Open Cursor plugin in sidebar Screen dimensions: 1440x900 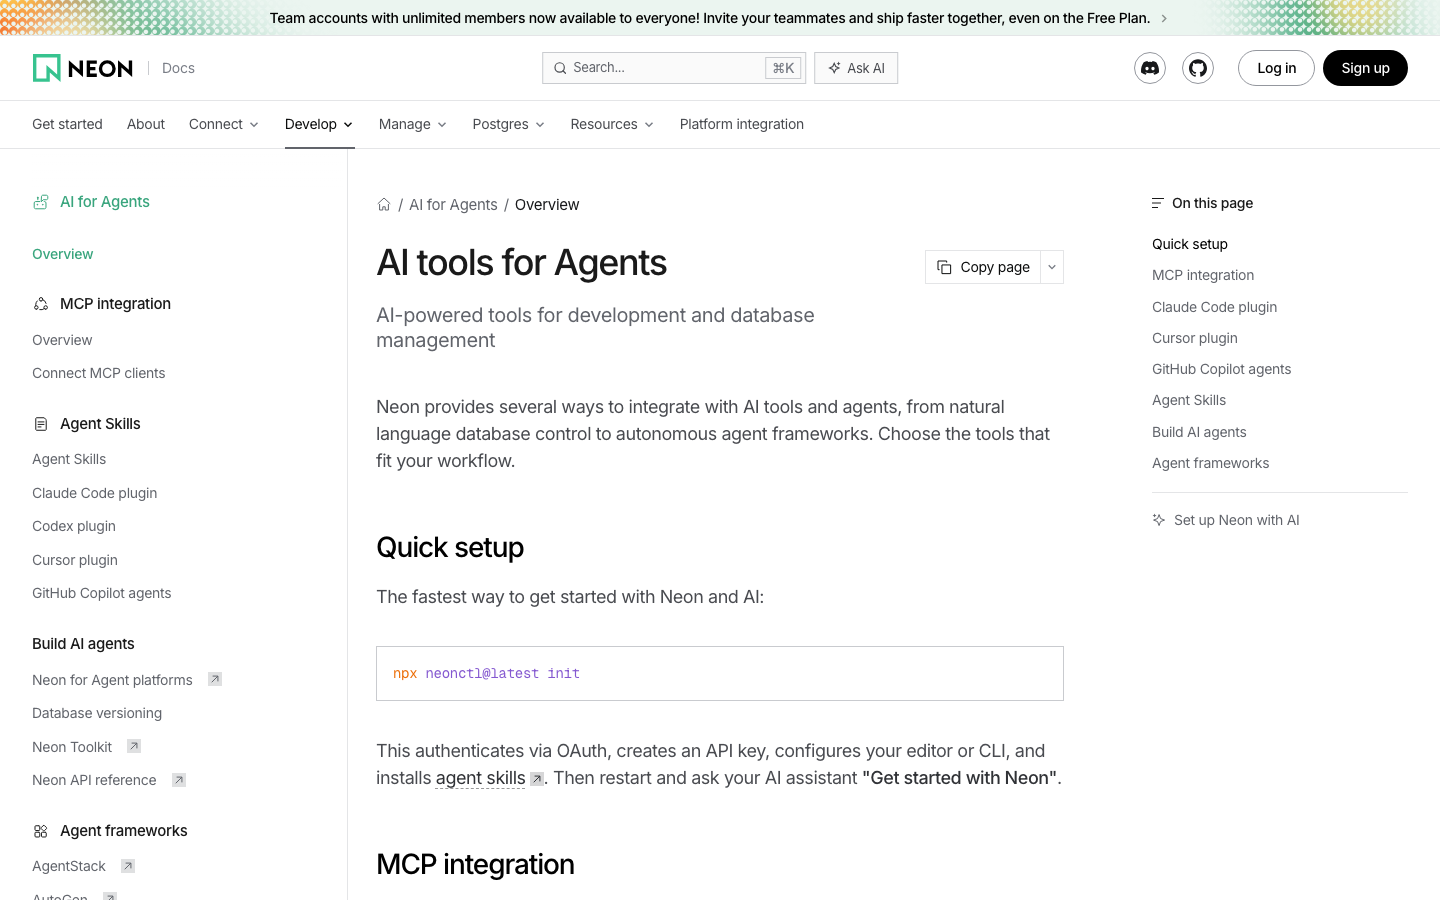(x=75, y=560)
